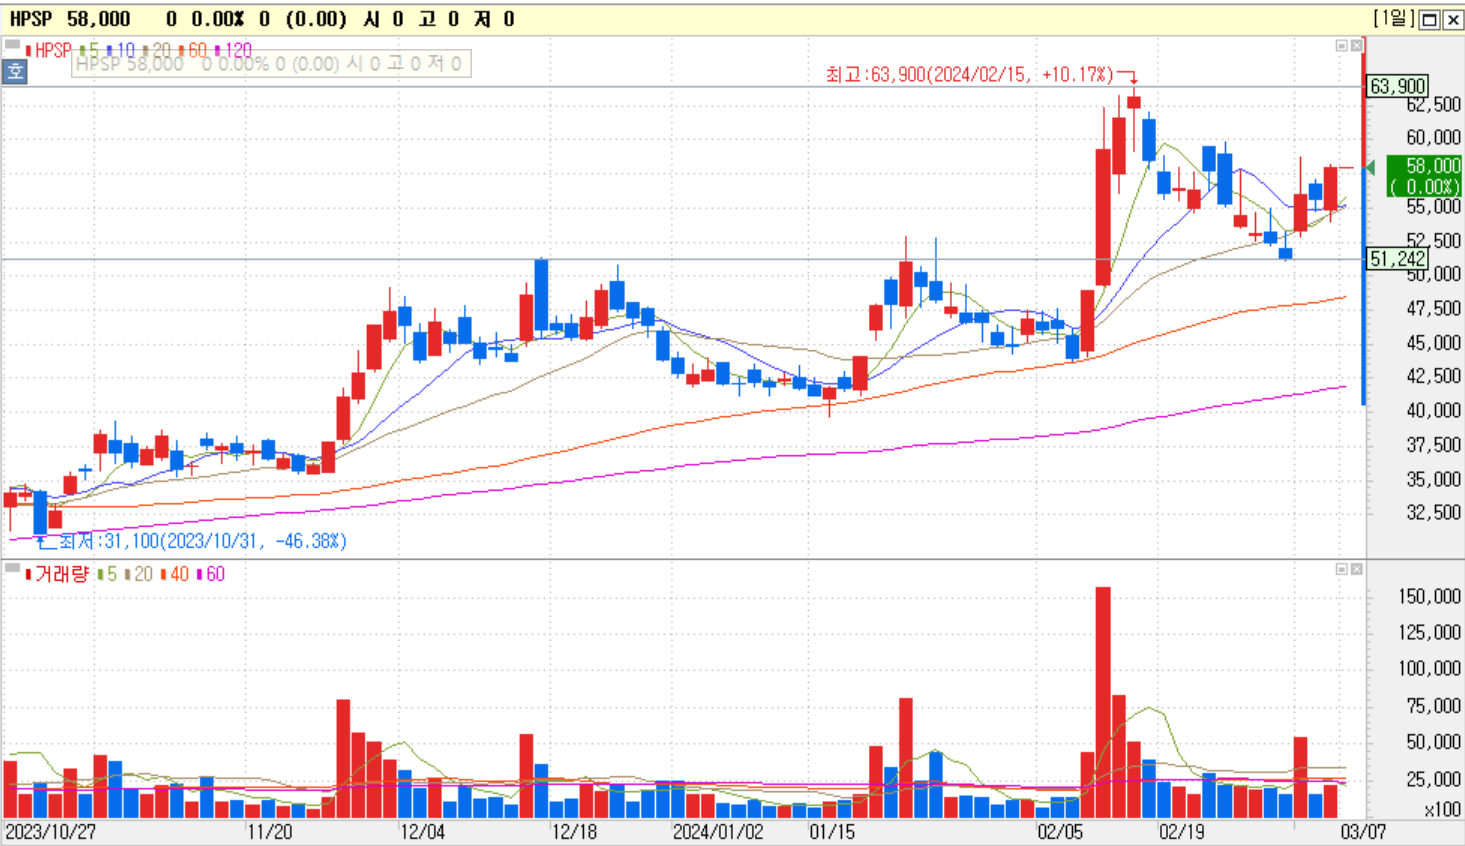Click the gray handle before the HPSP legend
This screenshot has width=1465, height=846.
[12, 45]
